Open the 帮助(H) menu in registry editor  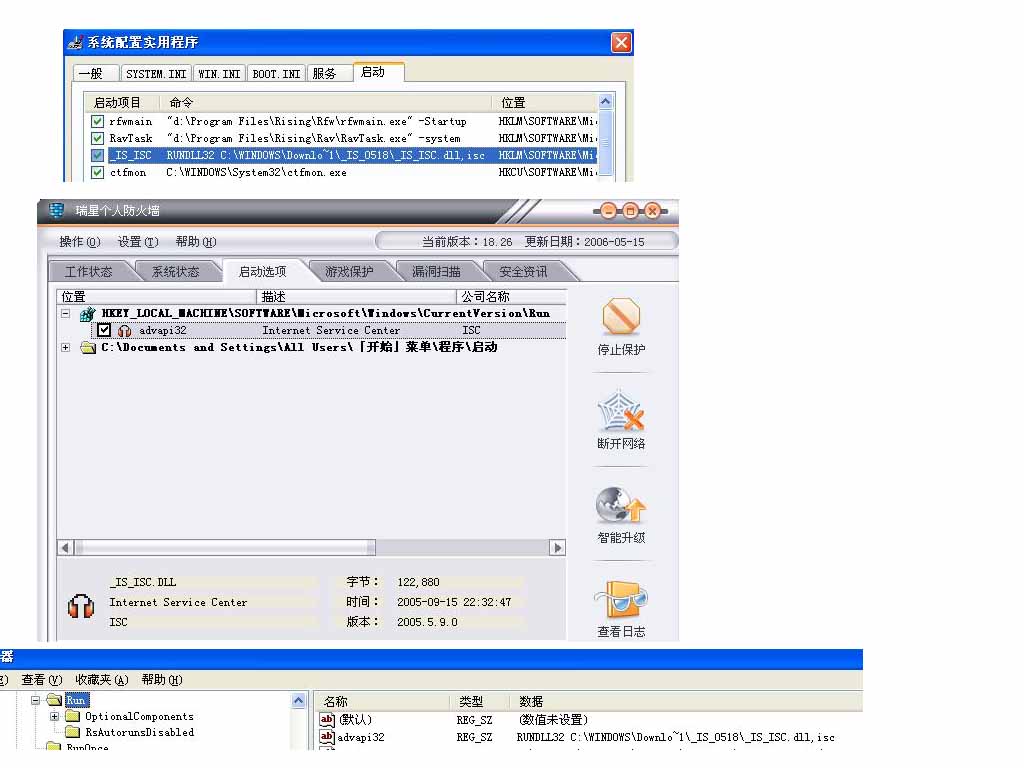(x=162, y=680)
